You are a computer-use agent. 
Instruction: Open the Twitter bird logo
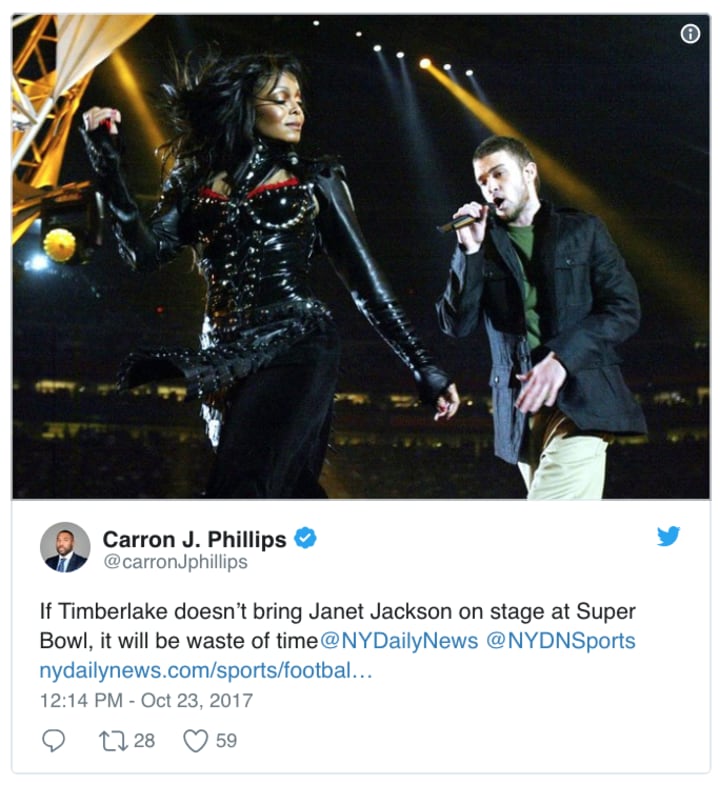(668, 536)
